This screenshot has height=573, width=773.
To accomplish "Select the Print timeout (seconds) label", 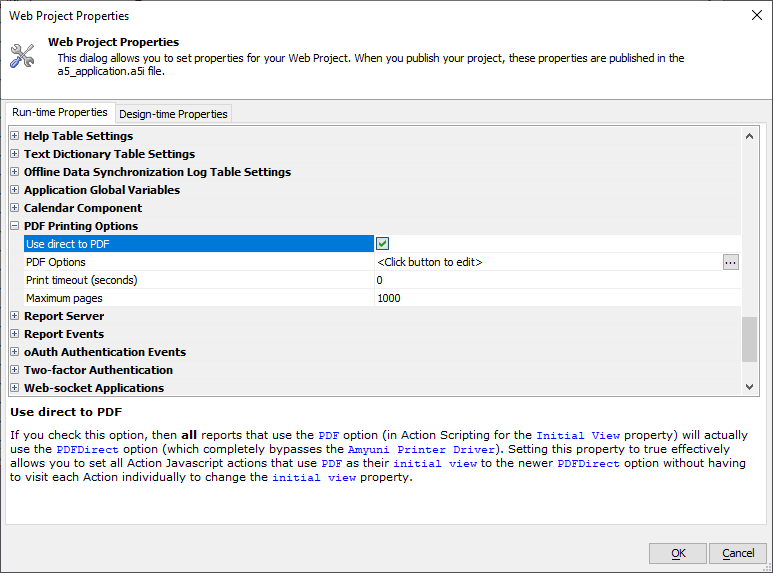I will pos(82,280).
